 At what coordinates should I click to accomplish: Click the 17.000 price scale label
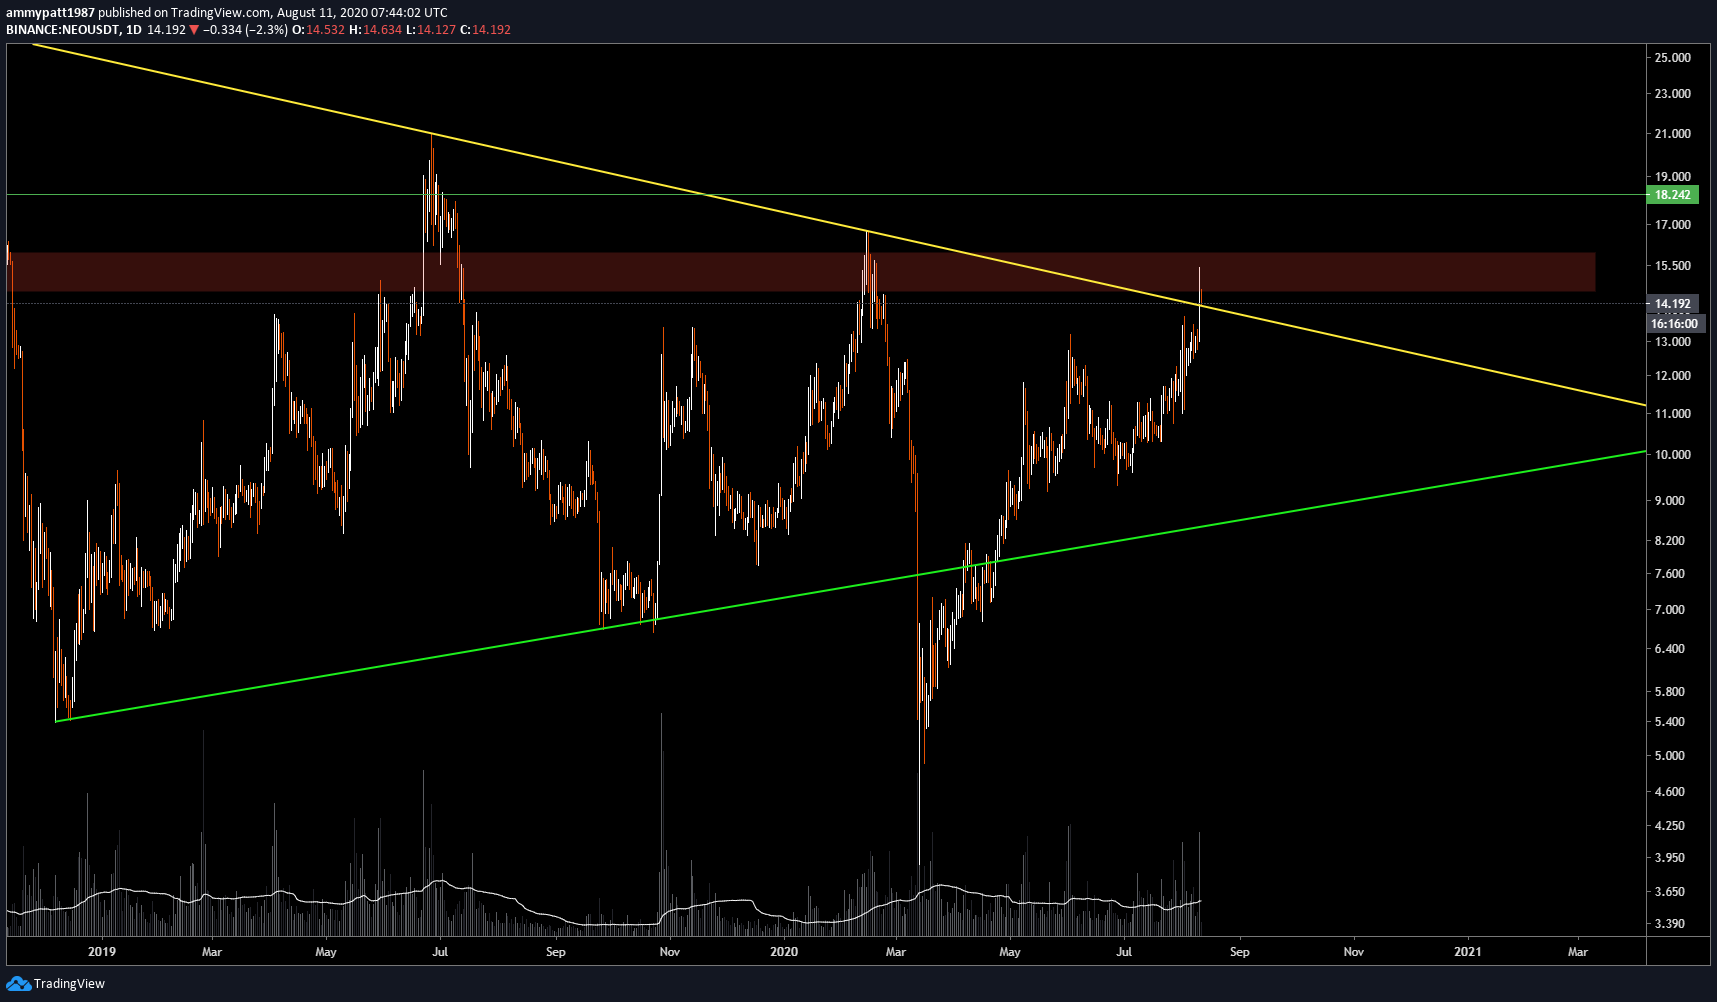tap(1672, 225)
